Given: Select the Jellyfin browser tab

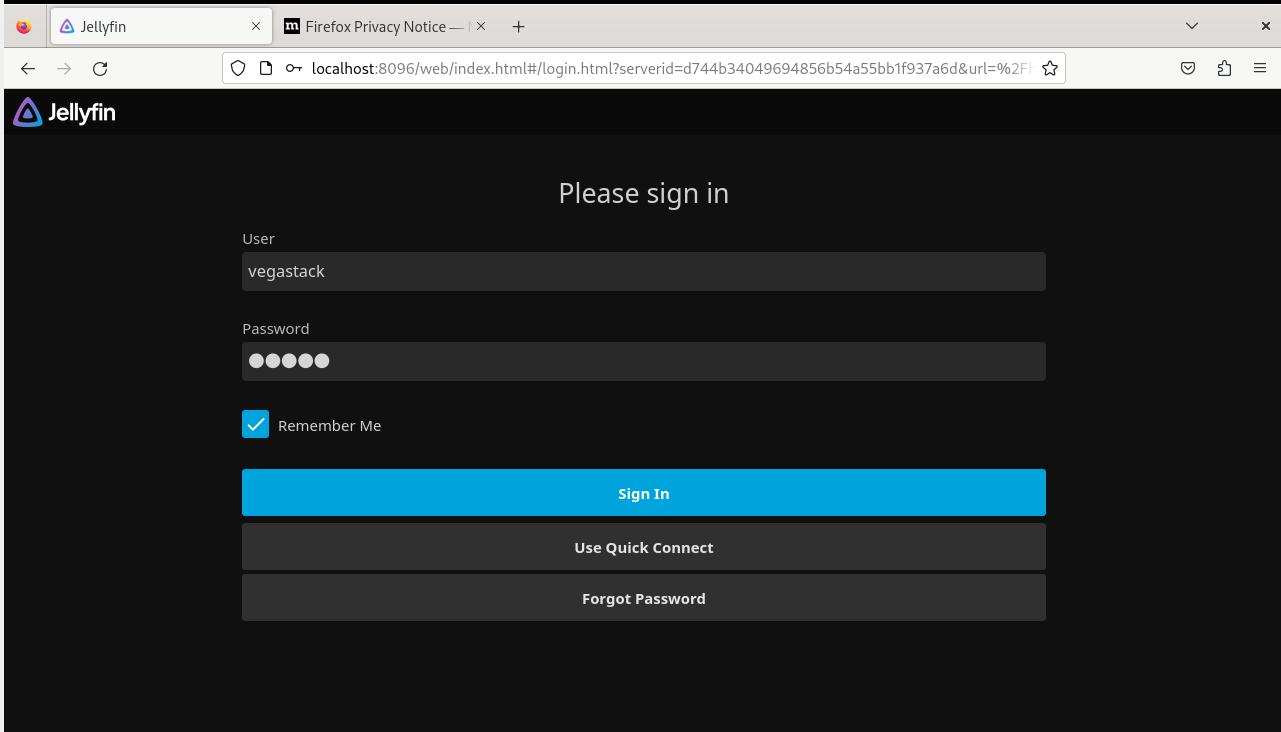Looking at the screenshot, I should coord(150,27).
